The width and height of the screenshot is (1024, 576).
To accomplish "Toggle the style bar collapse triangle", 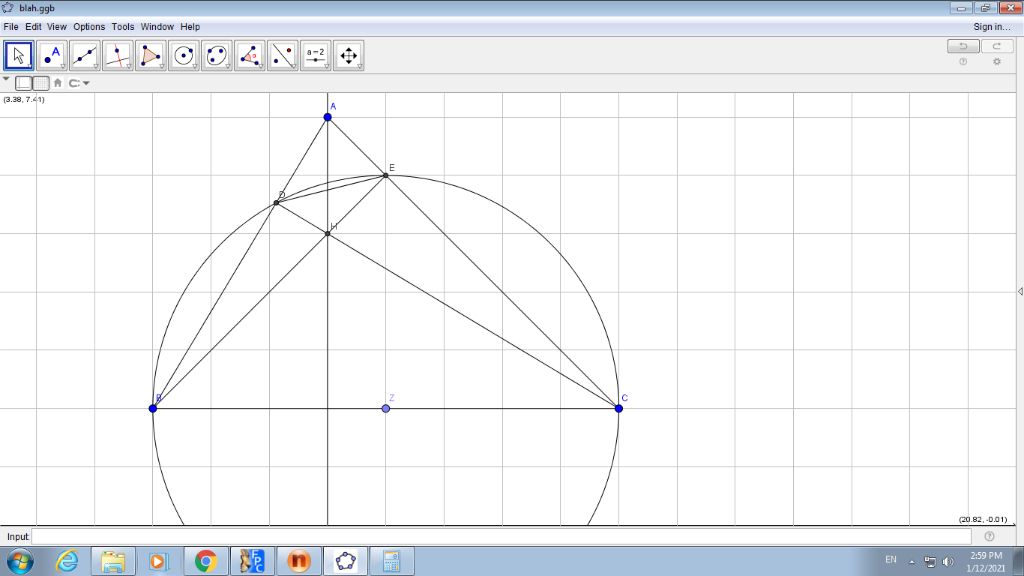I will click(6, 79).
